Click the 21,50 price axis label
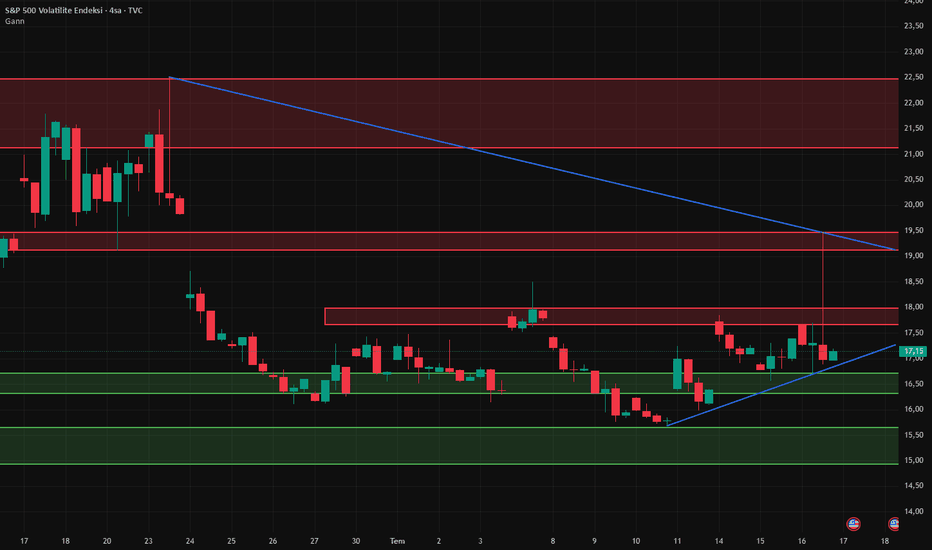This screenshot has height=550, width=932. coord(914,128)
